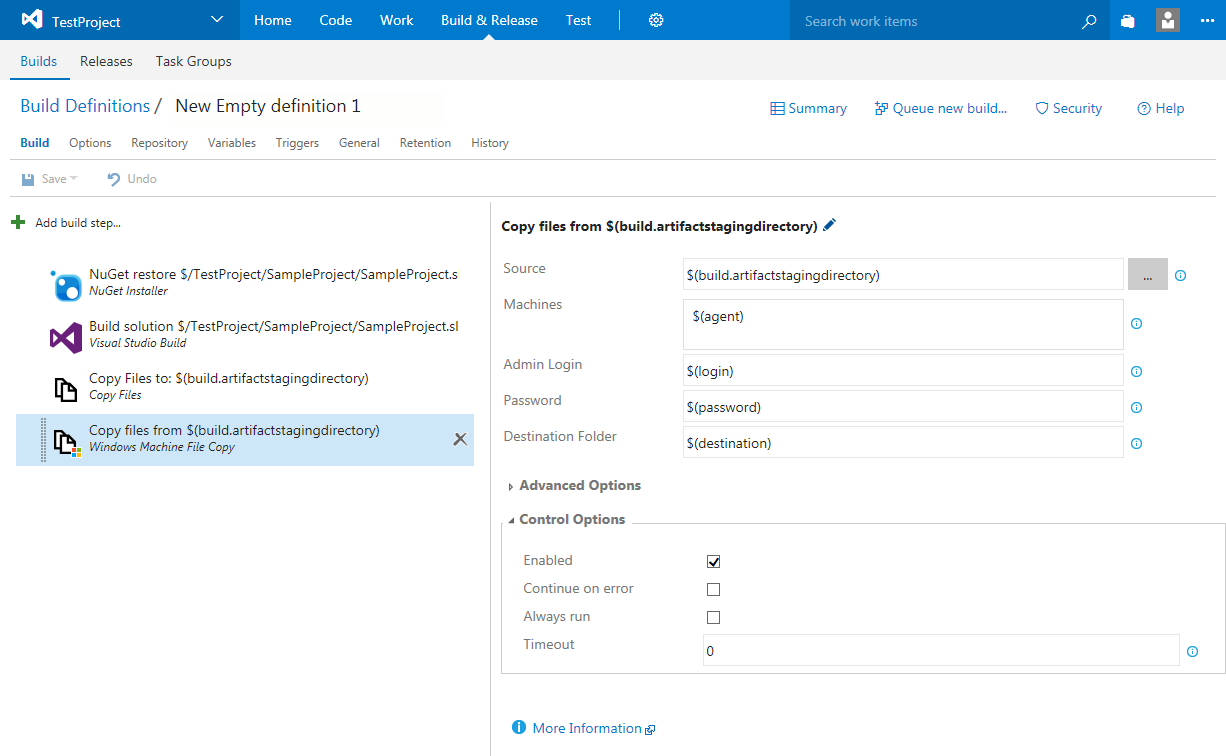Click the info icon beside Timeout field
This screenshot has height=756, width=1226.
[1192, 651]
